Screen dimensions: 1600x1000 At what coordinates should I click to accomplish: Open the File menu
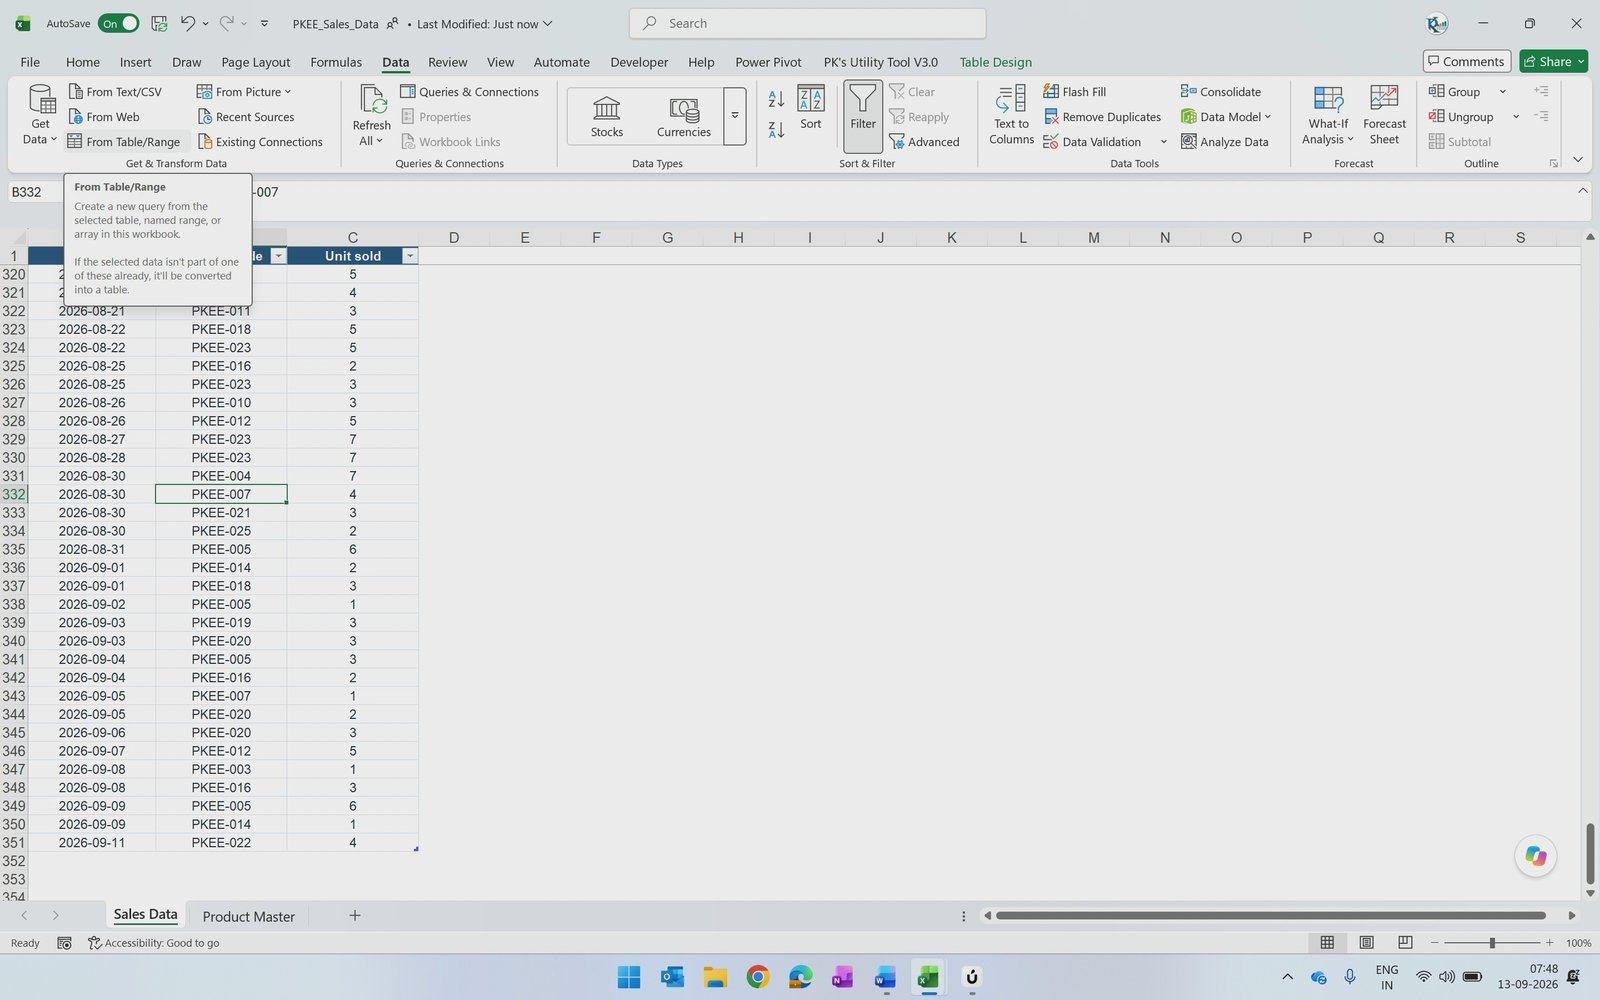[30, 61]
